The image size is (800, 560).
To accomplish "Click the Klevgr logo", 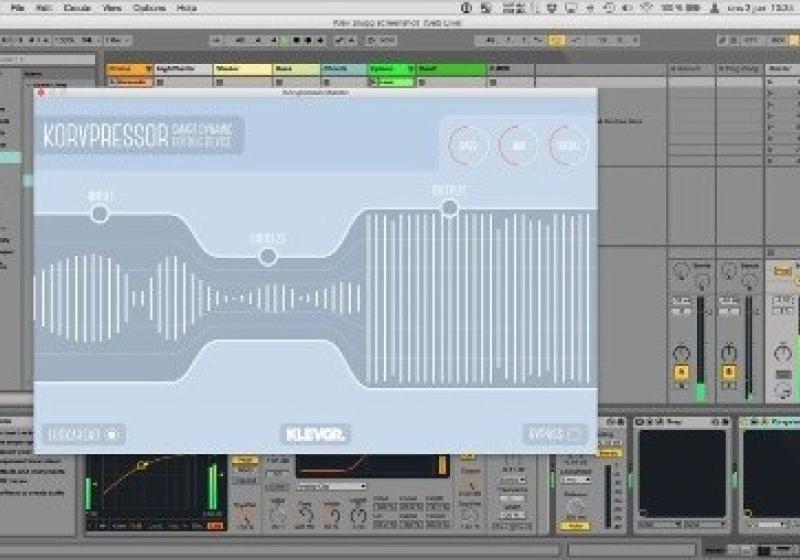I will point(315,434).
